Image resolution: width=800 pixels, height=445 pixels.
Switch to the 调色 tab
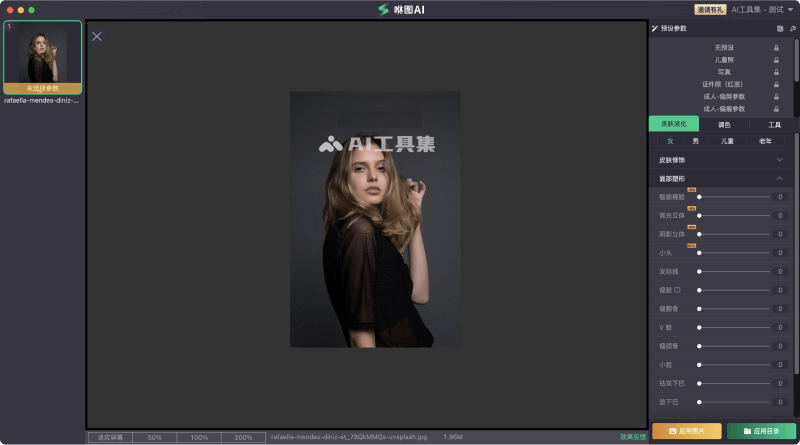point(724,125)
